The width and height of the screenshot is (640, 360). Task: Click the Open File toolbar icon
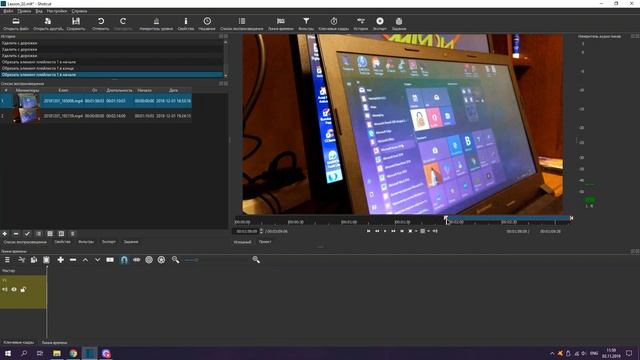pyautogui.click(x=16, y=21)
